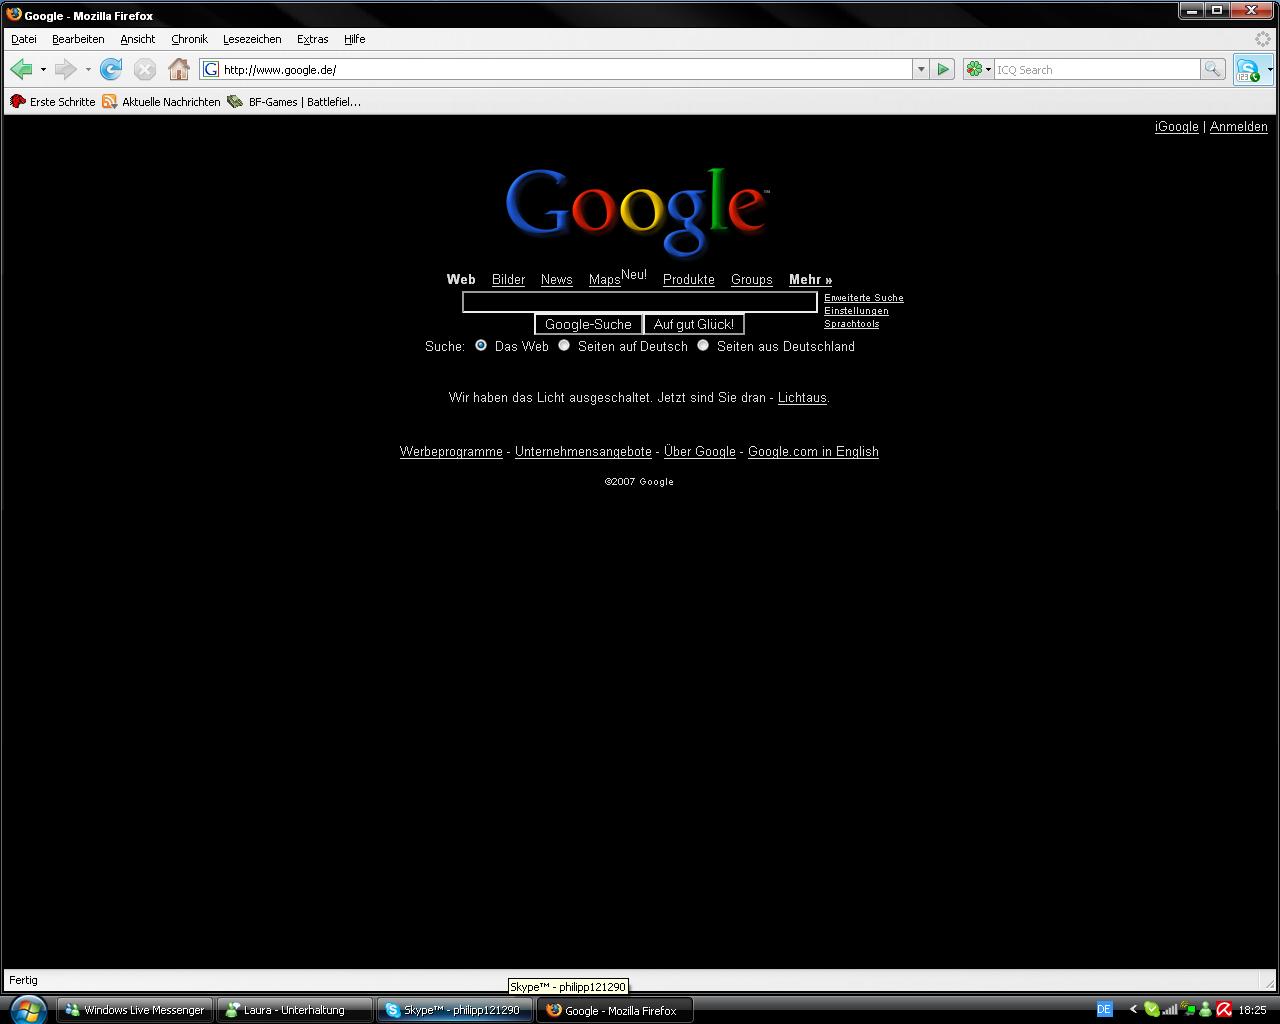The image size is (1280, 1024).
Task: Select the Seiten auf Deutsch radio button
Action: pyautogui.click(x=564, y=345)
